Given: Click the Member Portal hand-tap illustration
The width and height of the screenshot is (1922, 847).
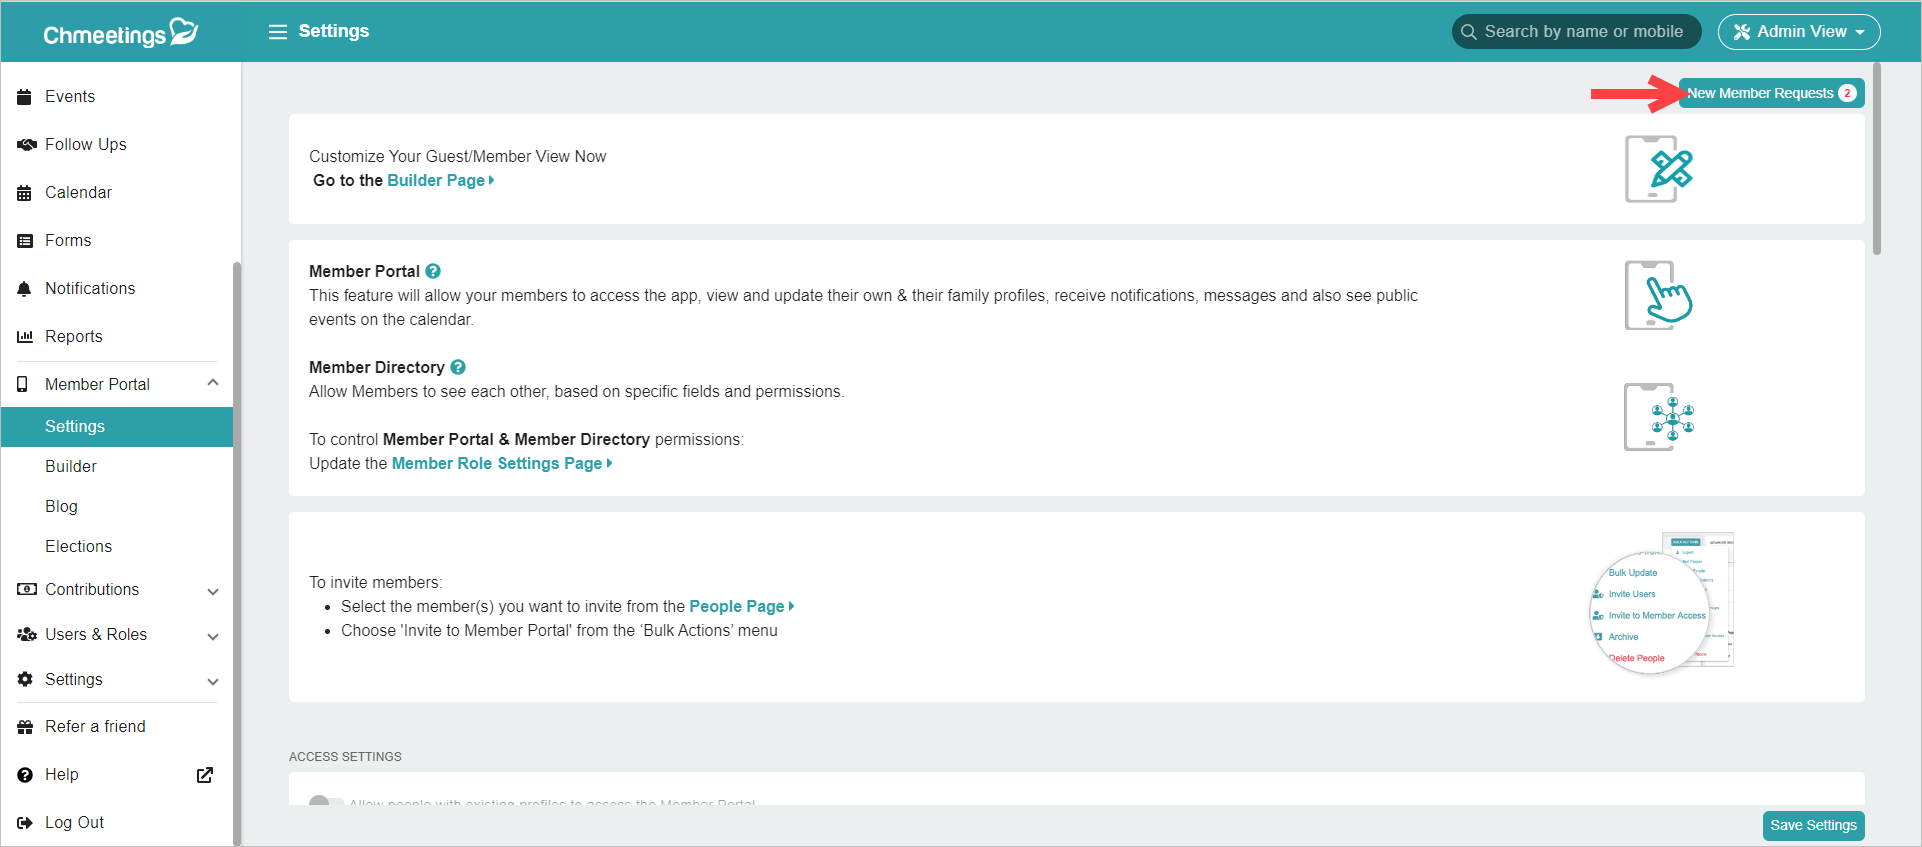Looking at the screenshot, I should [x=1659, y=296].
